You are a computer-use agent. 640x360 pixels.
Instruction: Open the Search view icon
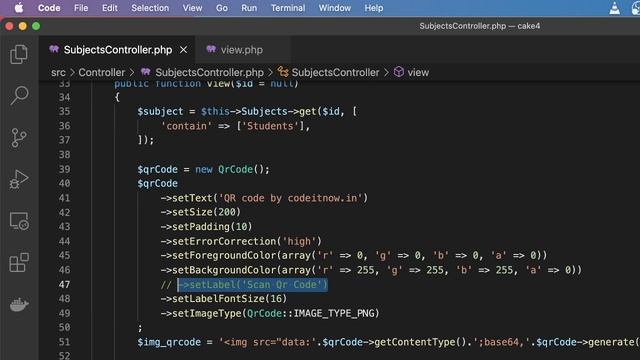pyautogui.click(x=19, y=96)
